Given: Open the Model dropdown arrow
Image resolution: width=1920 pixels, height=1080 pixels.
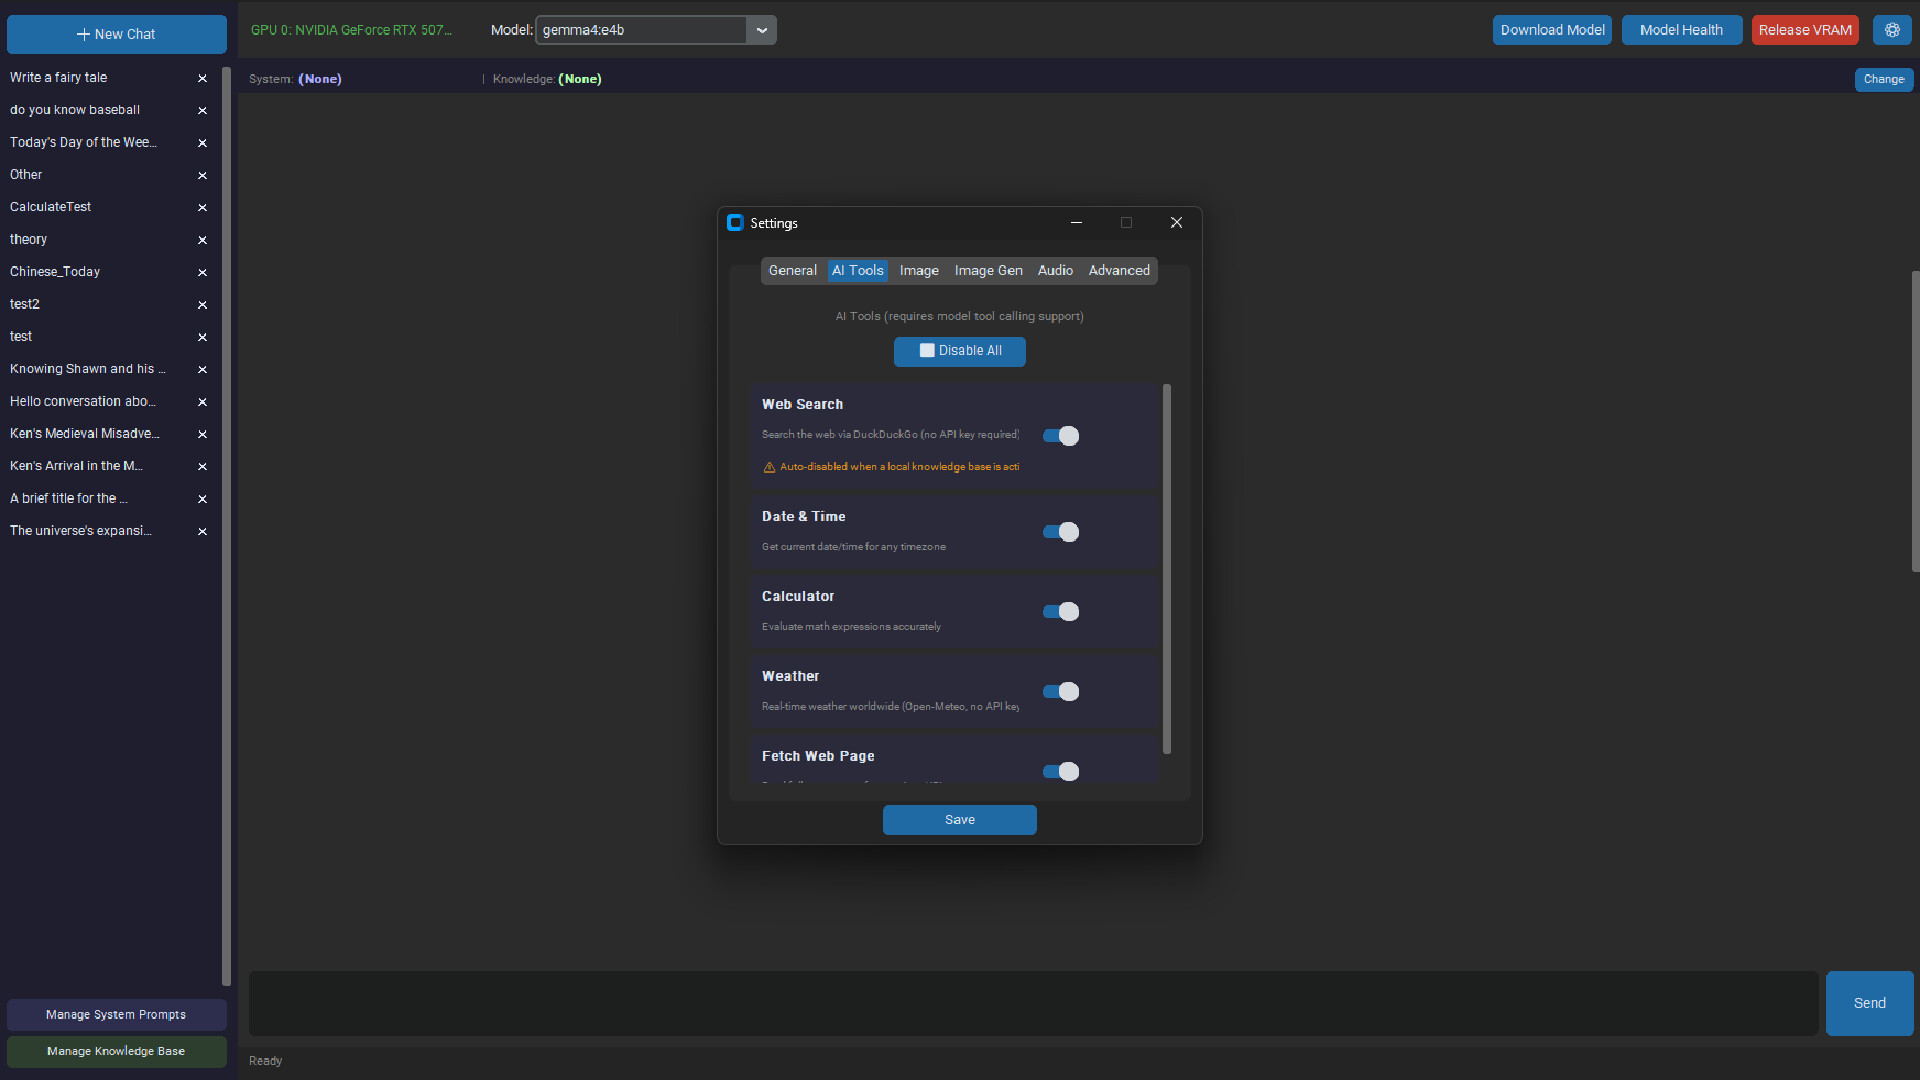Looking at the screenshot, I should (762, 30).
